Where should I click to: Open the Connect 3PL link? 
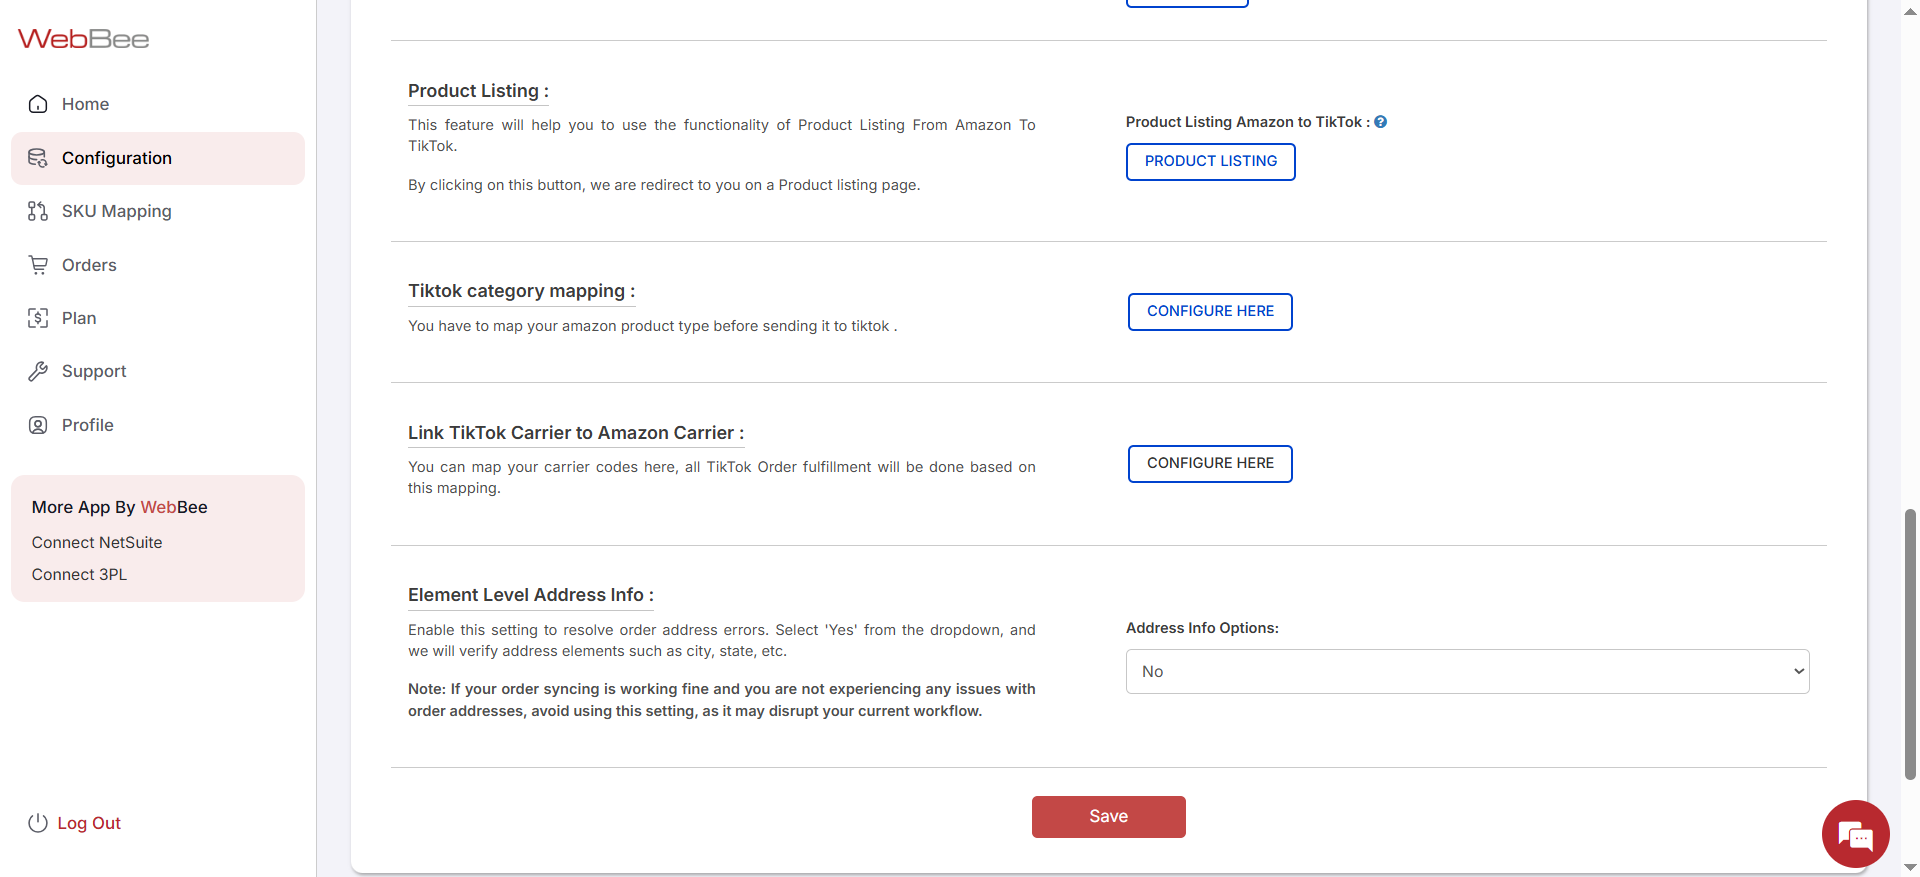(x=79, y=574)
